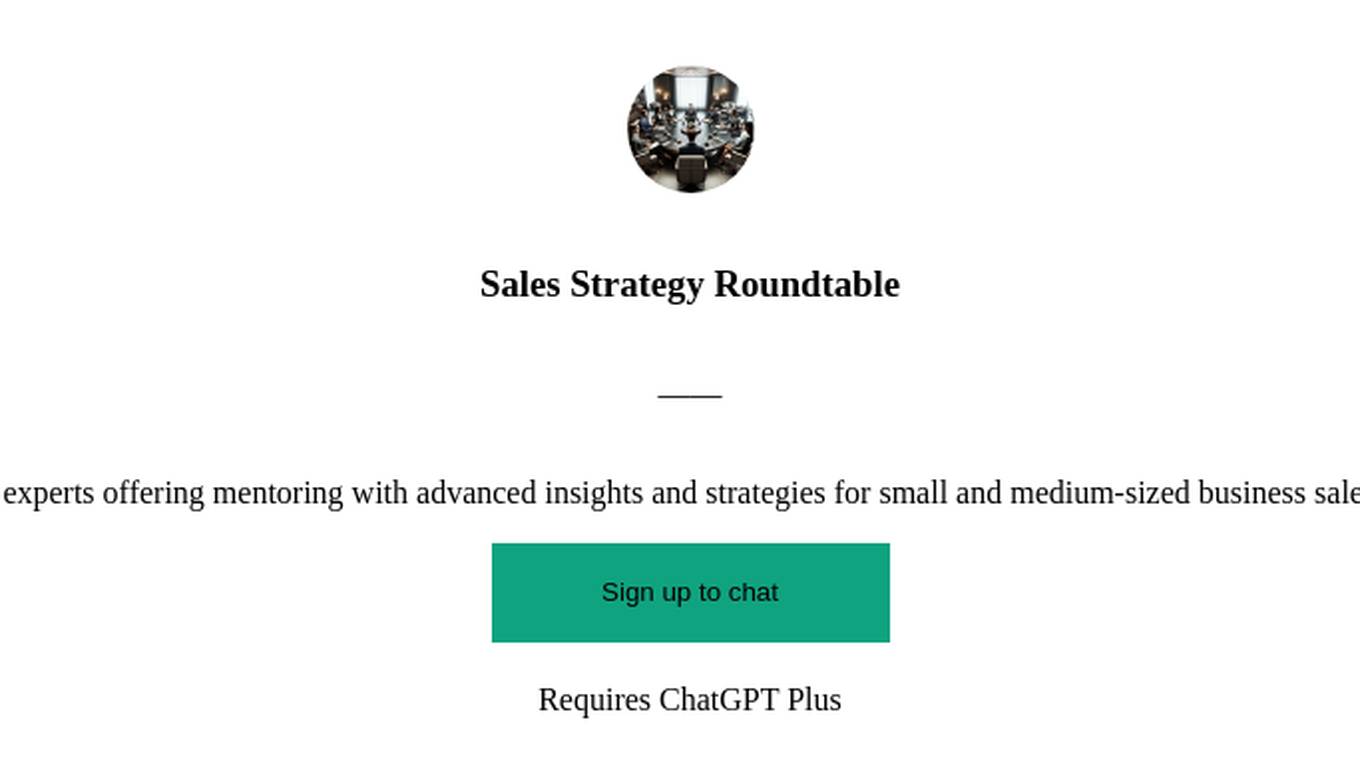Screen dimensions: 1360x764
Task: Click the word "Roundtable" in the title
Action: tap(807, 284)
